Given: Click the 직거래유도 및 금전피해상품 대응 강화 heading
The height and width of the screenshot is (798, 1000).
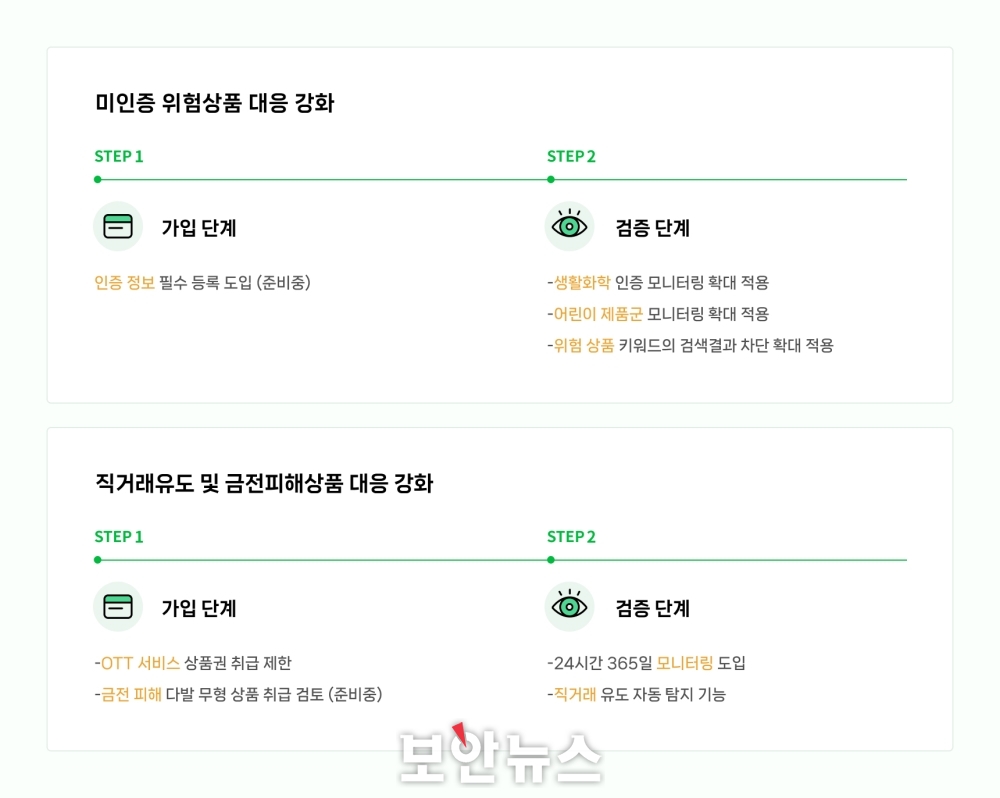Looking at the screenshot, I should tap(264, 483).
